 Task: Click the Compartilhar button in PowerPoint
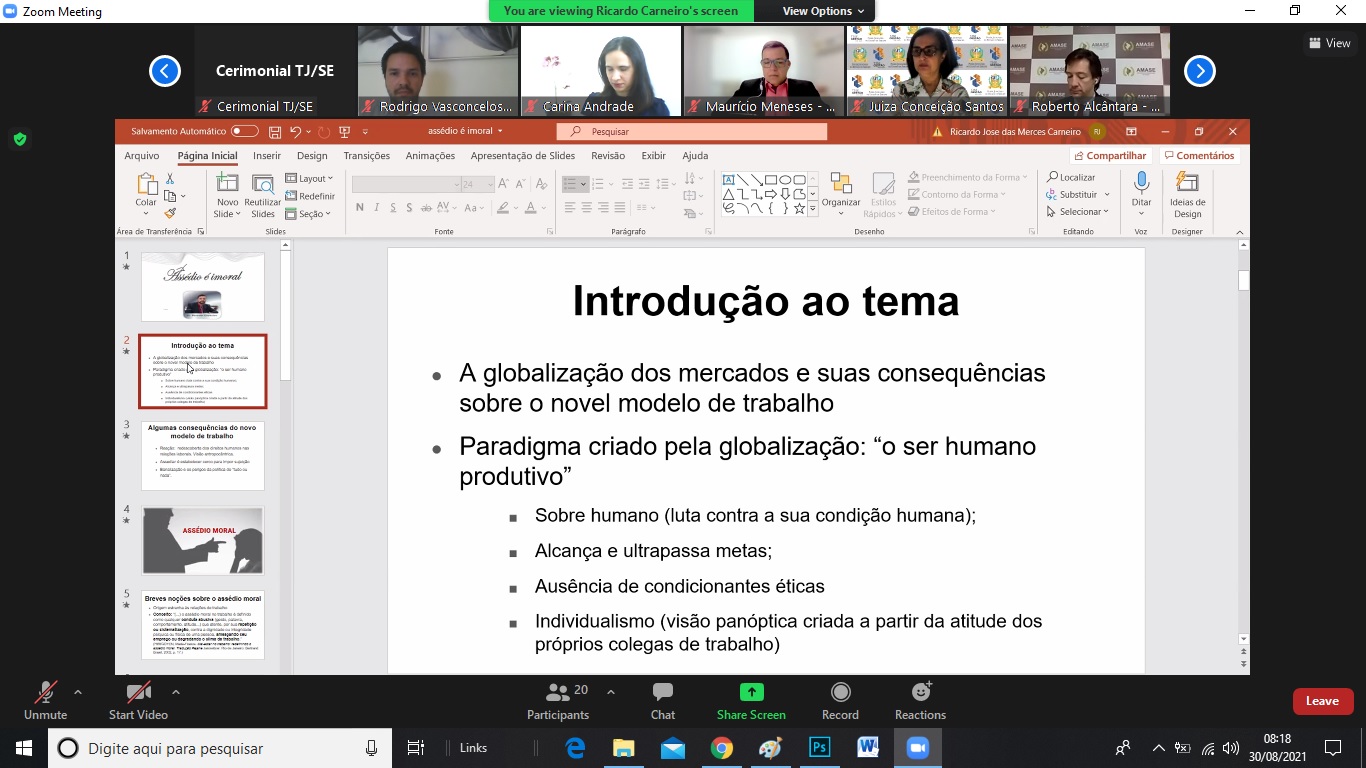(1110, 156)
